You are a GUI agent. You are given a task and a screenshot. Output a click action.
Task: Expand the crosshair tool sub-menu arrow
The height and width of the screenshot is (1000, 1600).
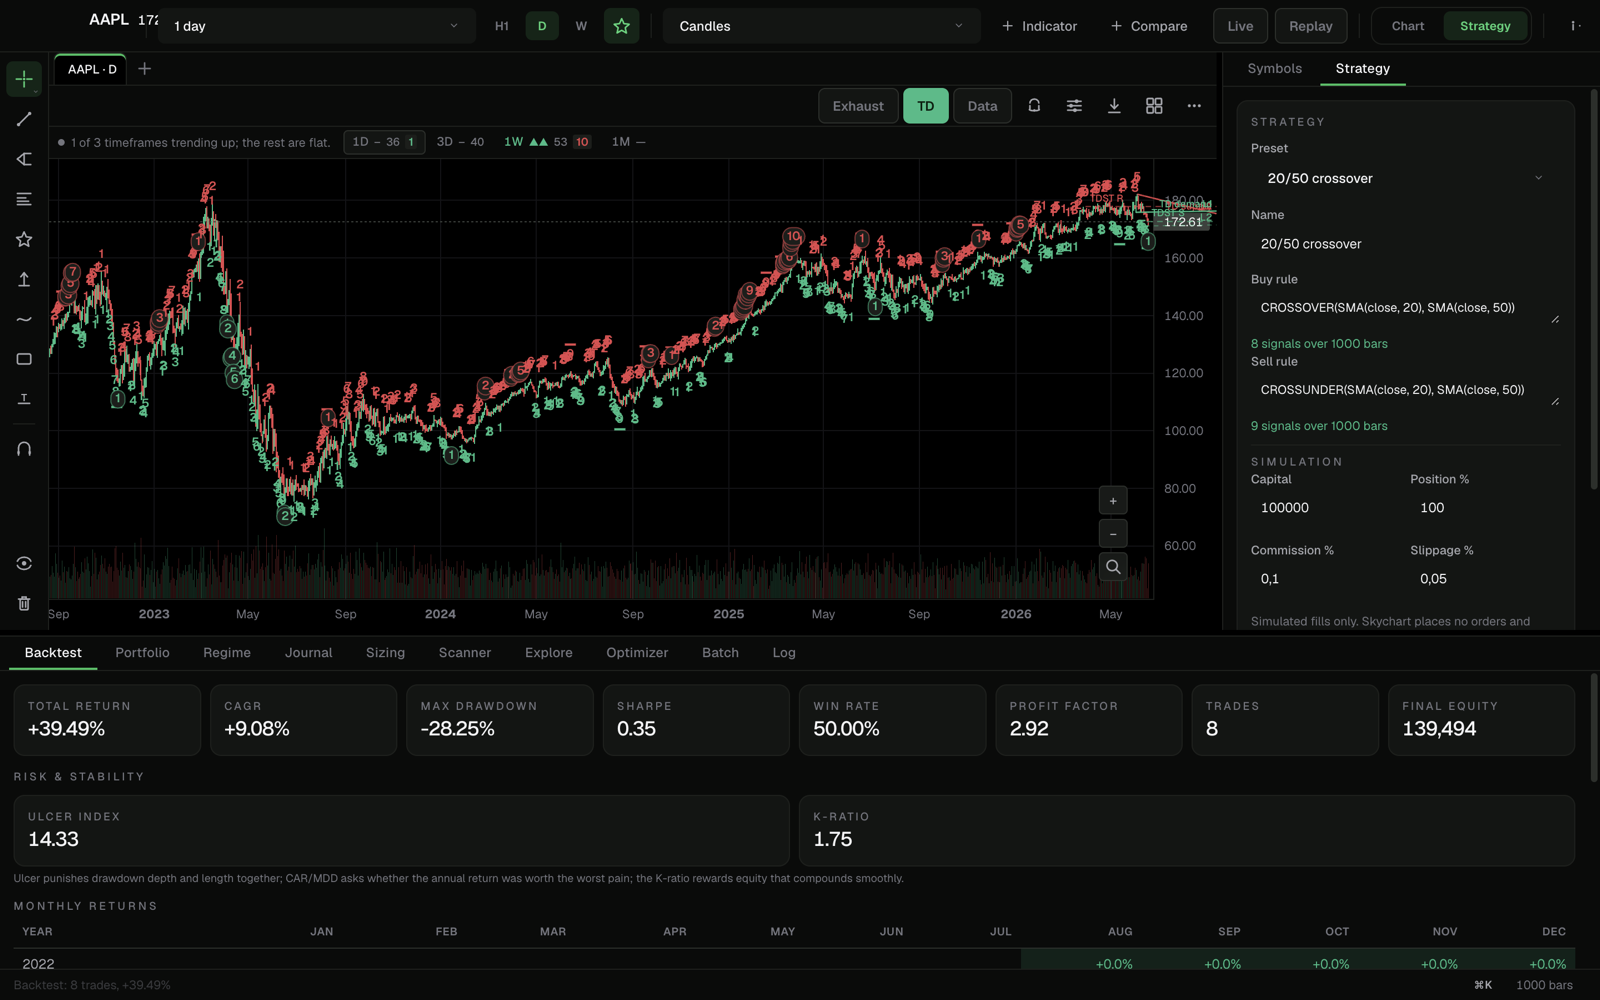click(x=37, y=92)
